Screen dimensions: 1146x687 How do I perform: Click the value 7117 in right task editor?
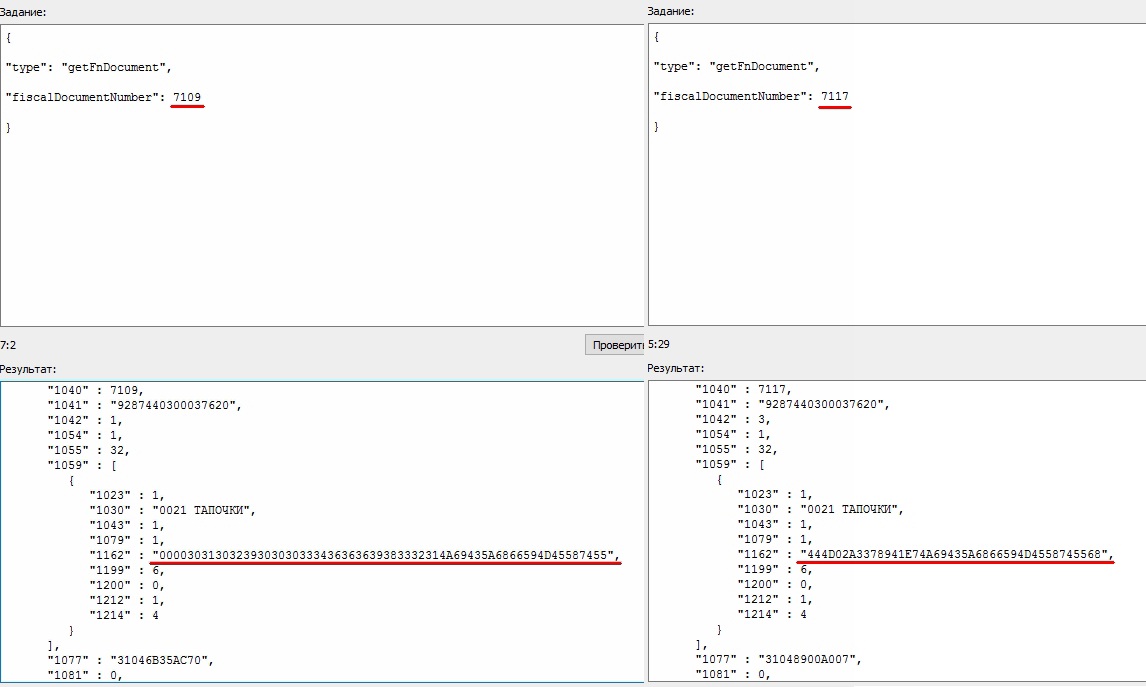tap(836, 96)
